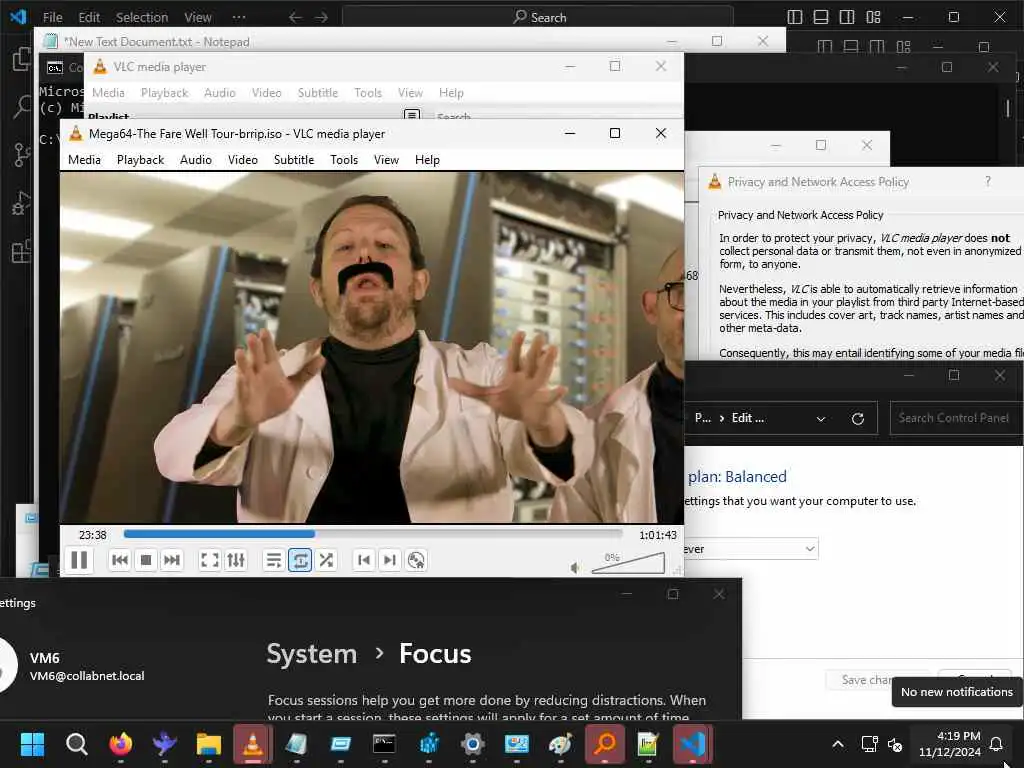The height and width of the screenshot is (768, 1024).
Task: Open VS Code Search in activity bar
Action: [x=22, y=106]
